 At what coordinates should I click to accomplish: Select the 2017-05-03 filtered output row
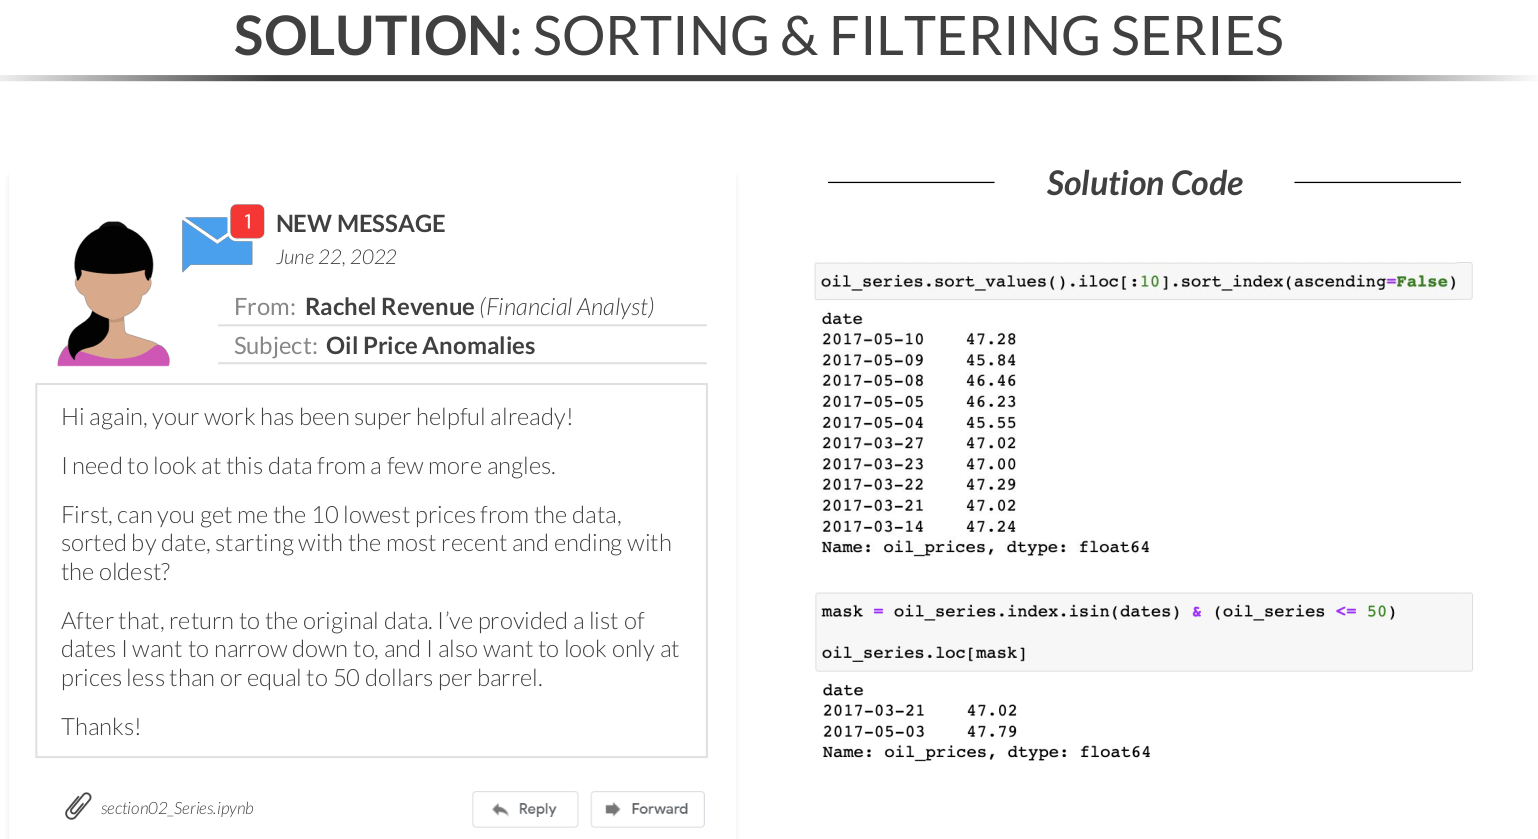919,732
